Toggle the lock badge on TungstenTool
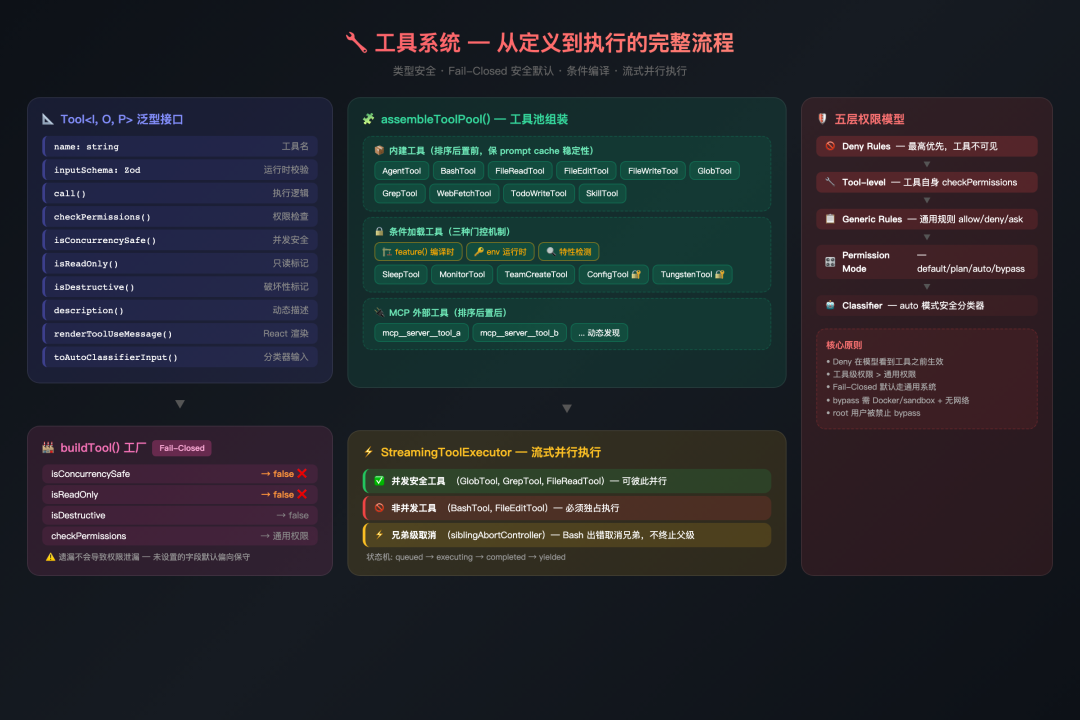The image size is (1080, 720). pyautogui.click(x=720, y=274)
